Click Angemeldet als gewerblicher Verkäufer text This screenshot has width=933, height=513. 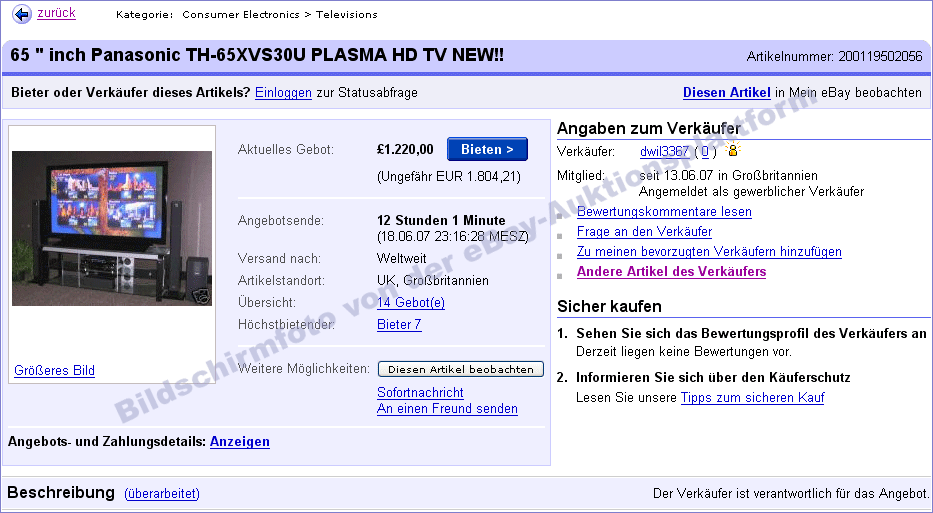[752, 192]
